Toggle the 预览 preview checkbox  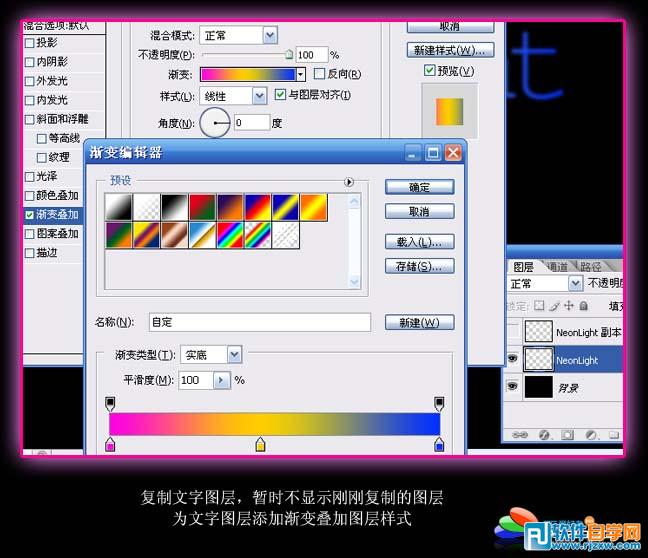430,70
